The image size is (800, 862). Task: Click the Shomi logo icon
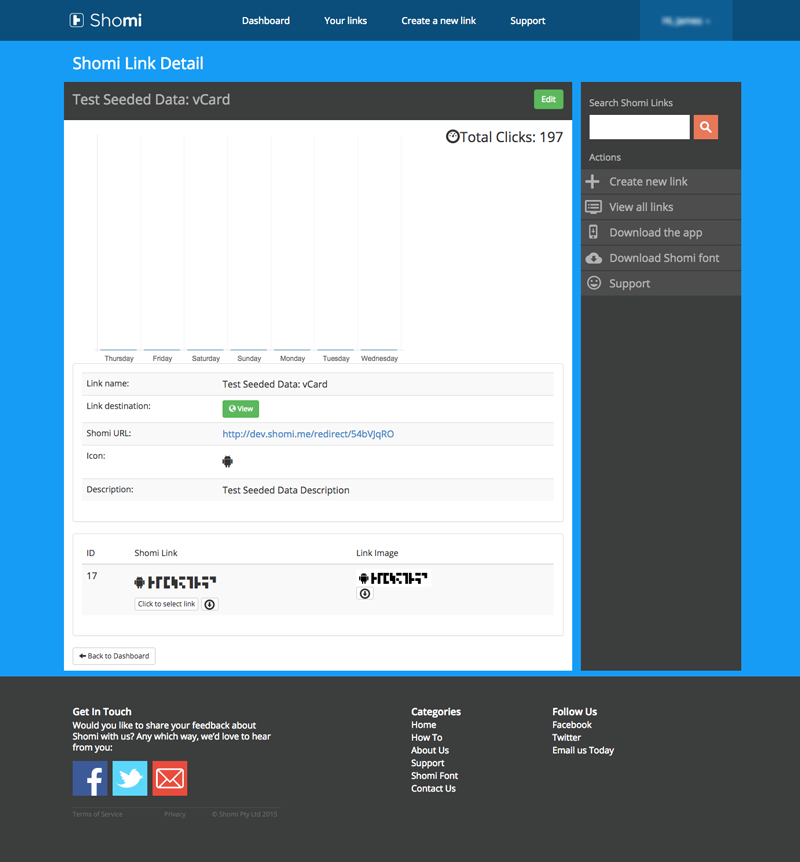(x=76, y=20)
